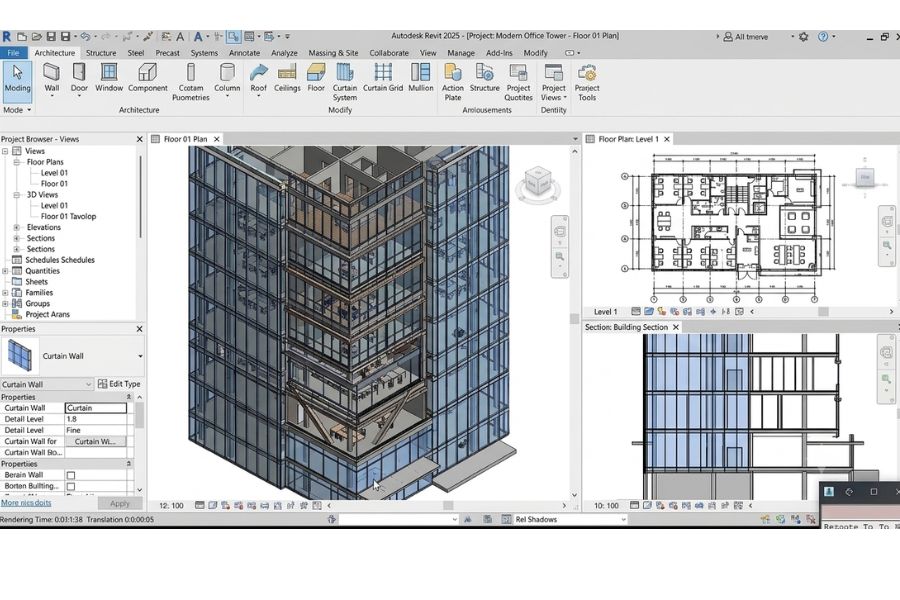Click the Curtain Wall type thumbnail

pyautogui.click(x=20, y=356)
